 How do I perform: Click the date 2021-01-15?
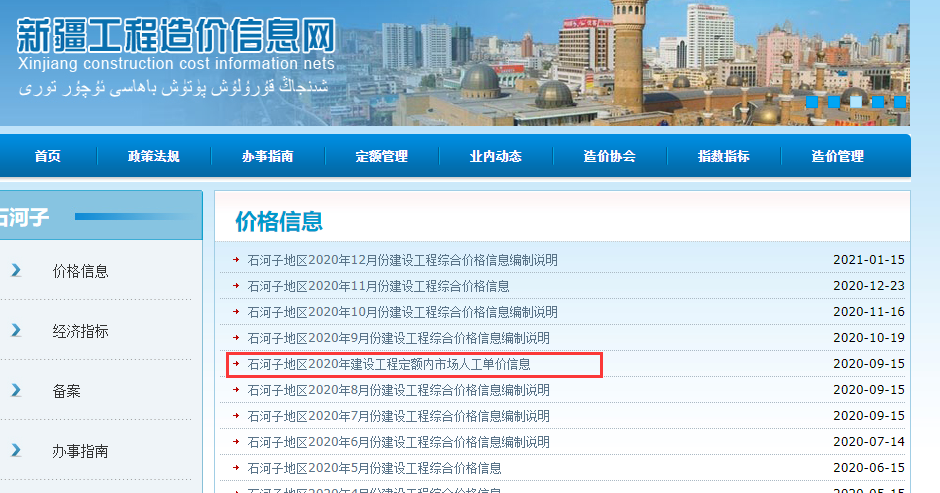tap(869, 260)
